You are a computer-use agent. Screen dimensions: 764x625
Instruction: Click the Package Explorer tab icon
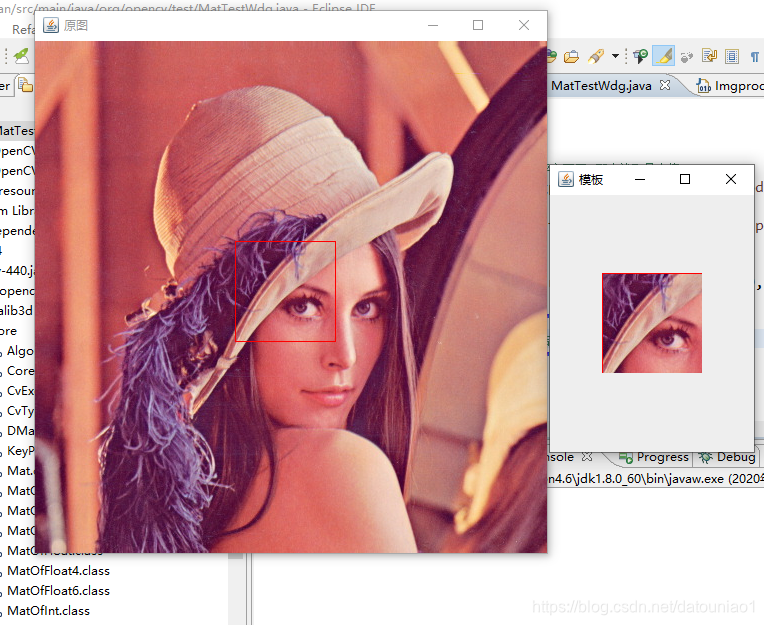(x=25, y=85)
